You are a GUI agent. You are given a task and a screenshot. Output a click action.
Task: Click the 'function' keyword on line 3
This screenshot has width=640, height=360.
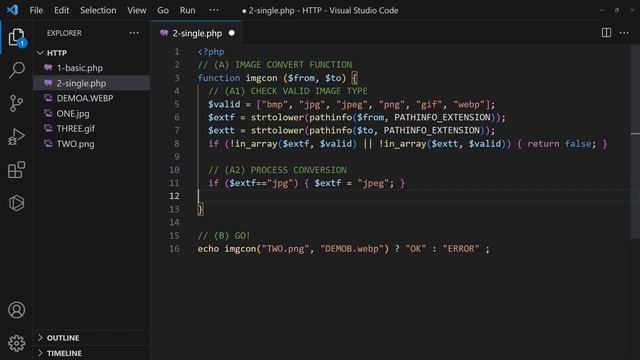coord(219,78)
